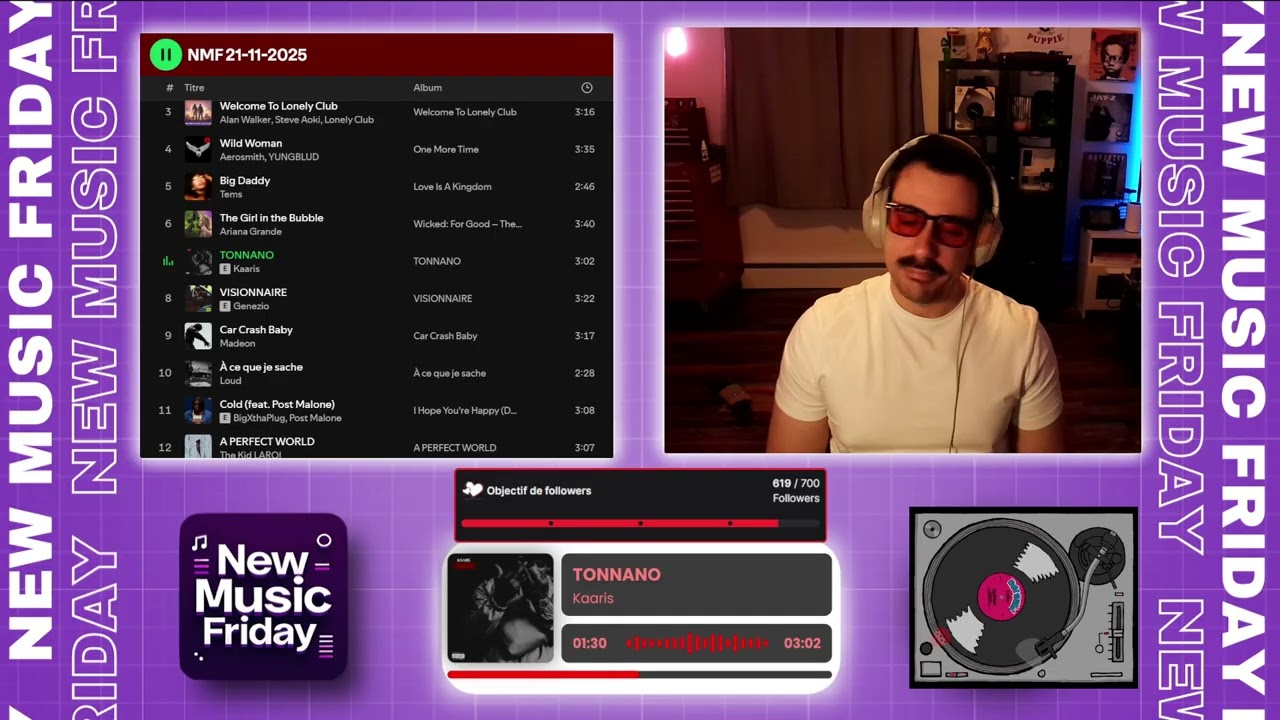
Task: Click the heart icon in the followers goal
Action: [473, 490]
